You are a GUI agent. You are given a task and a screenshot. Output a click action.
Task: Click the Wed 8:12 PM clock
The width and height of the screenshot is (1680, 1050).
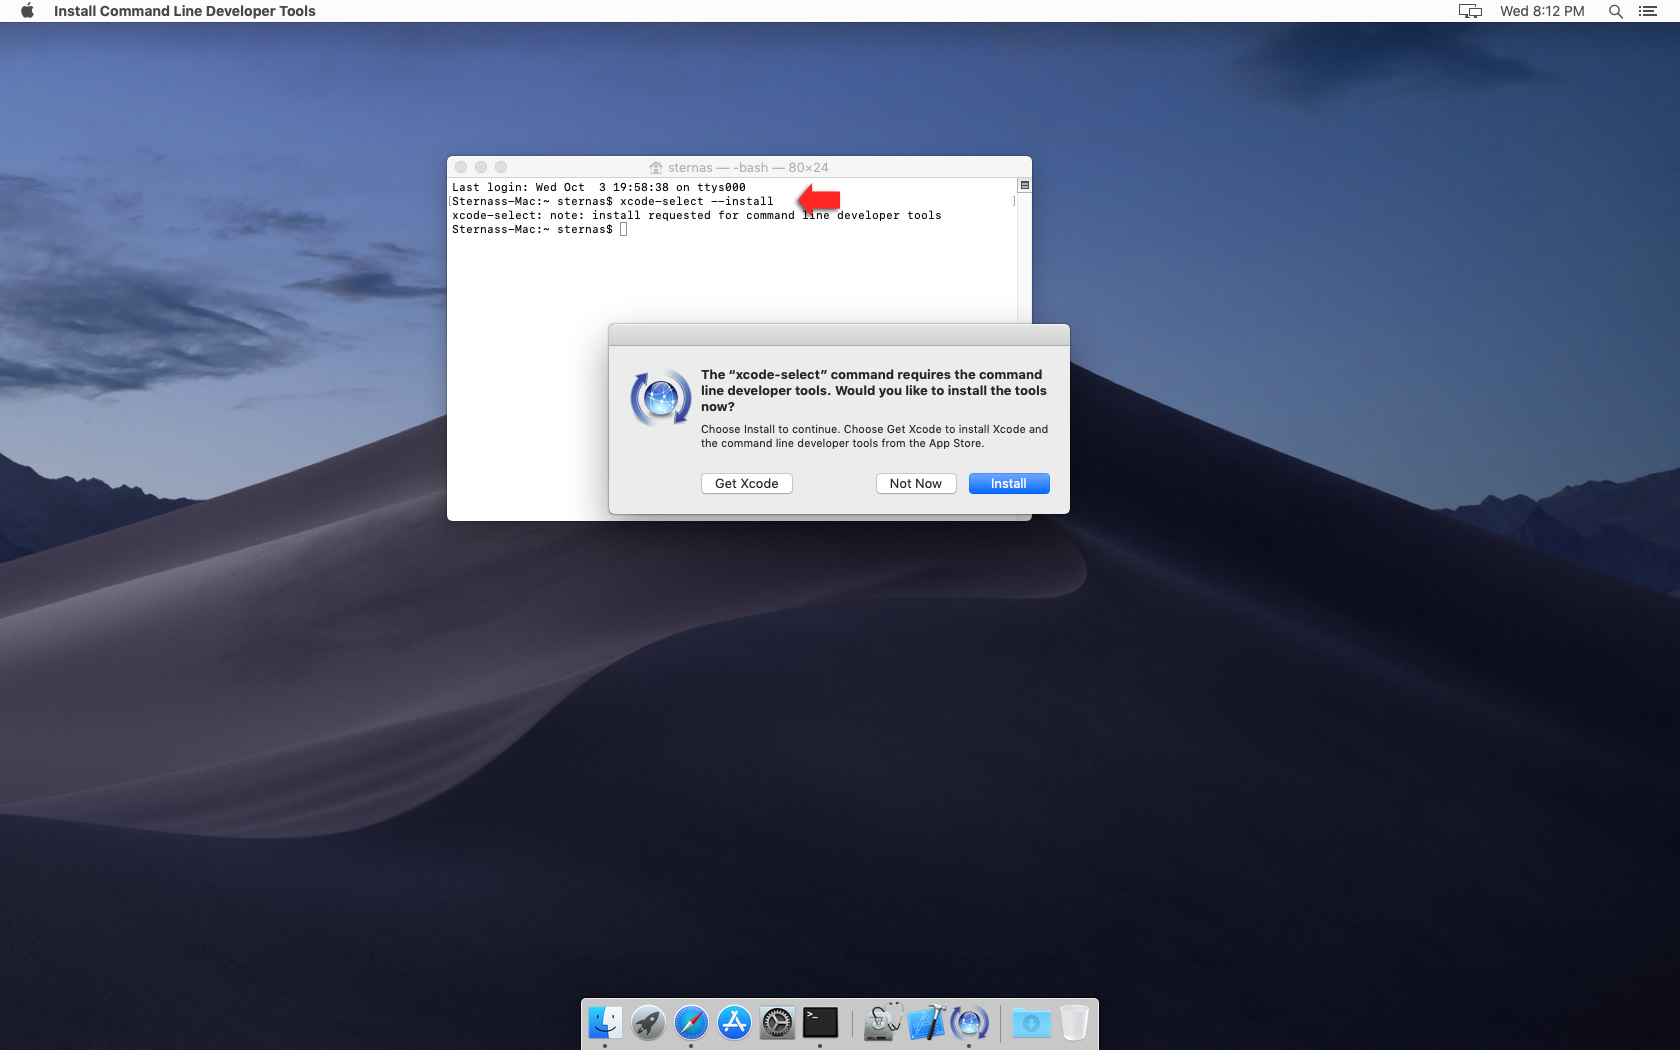pos(1542,11)
